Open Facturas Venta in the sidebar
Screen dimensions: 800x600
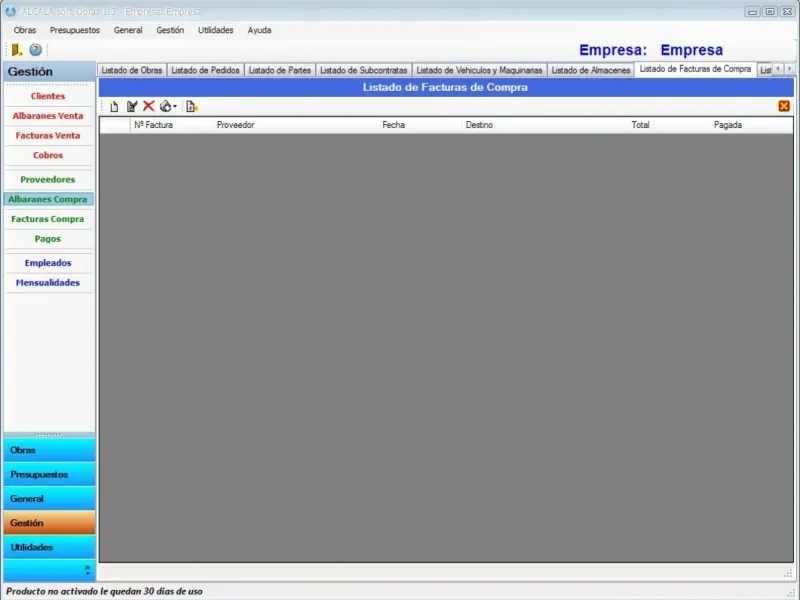point(48,136)
